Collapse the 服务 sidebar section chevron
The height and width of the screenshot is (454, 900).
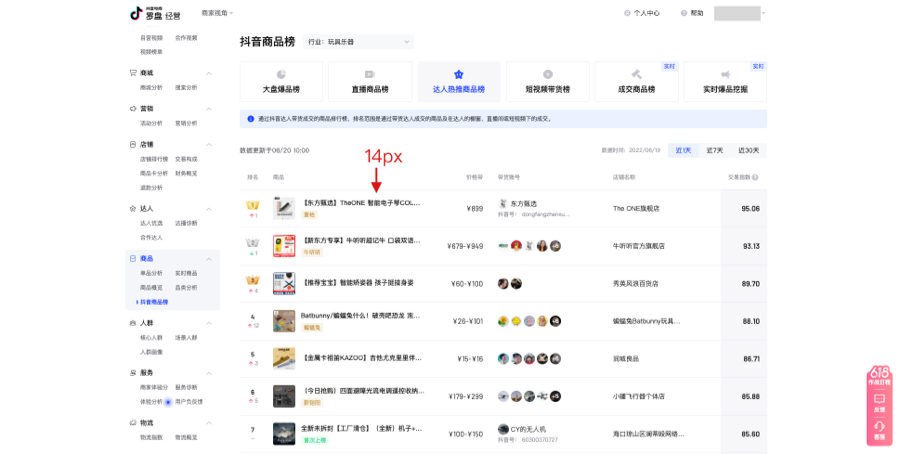tap(209, 373)
